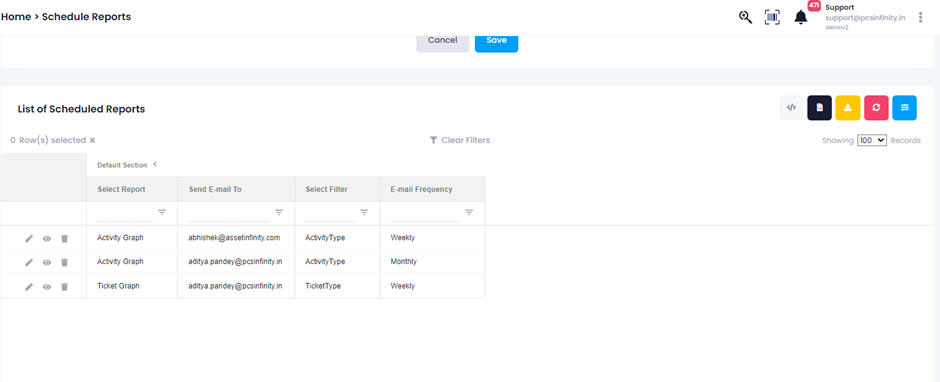Open the search magnifier icon in header

coord(745,17)
